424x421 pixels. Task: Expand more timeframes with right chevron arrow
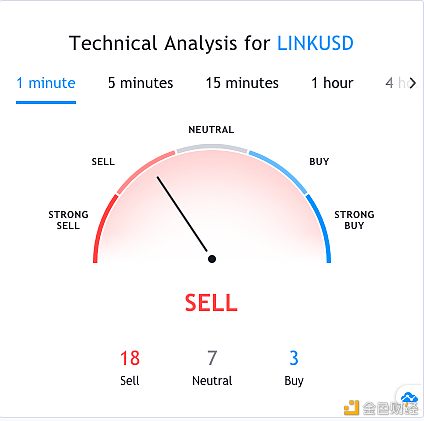coord(413,83)
